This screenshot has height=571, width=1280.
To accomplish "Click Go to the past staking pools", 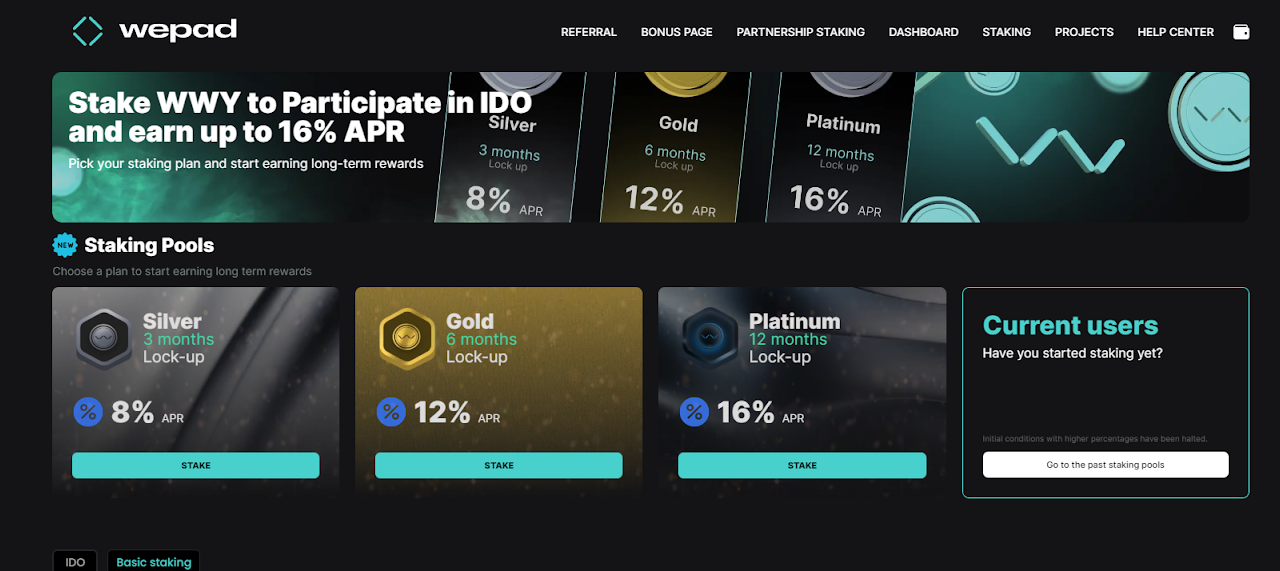I will 1106,465.
